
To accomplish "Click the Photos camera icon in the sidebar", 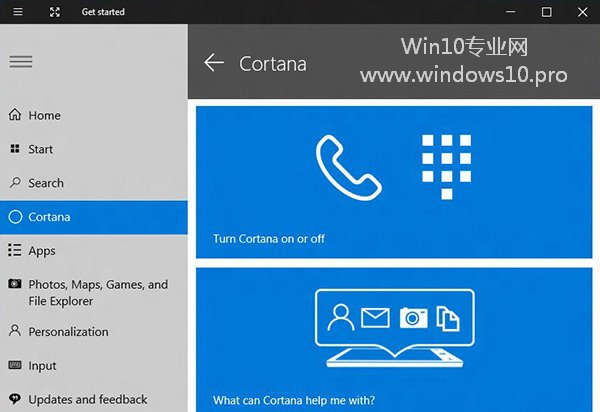I will click(x=15, y=283).
